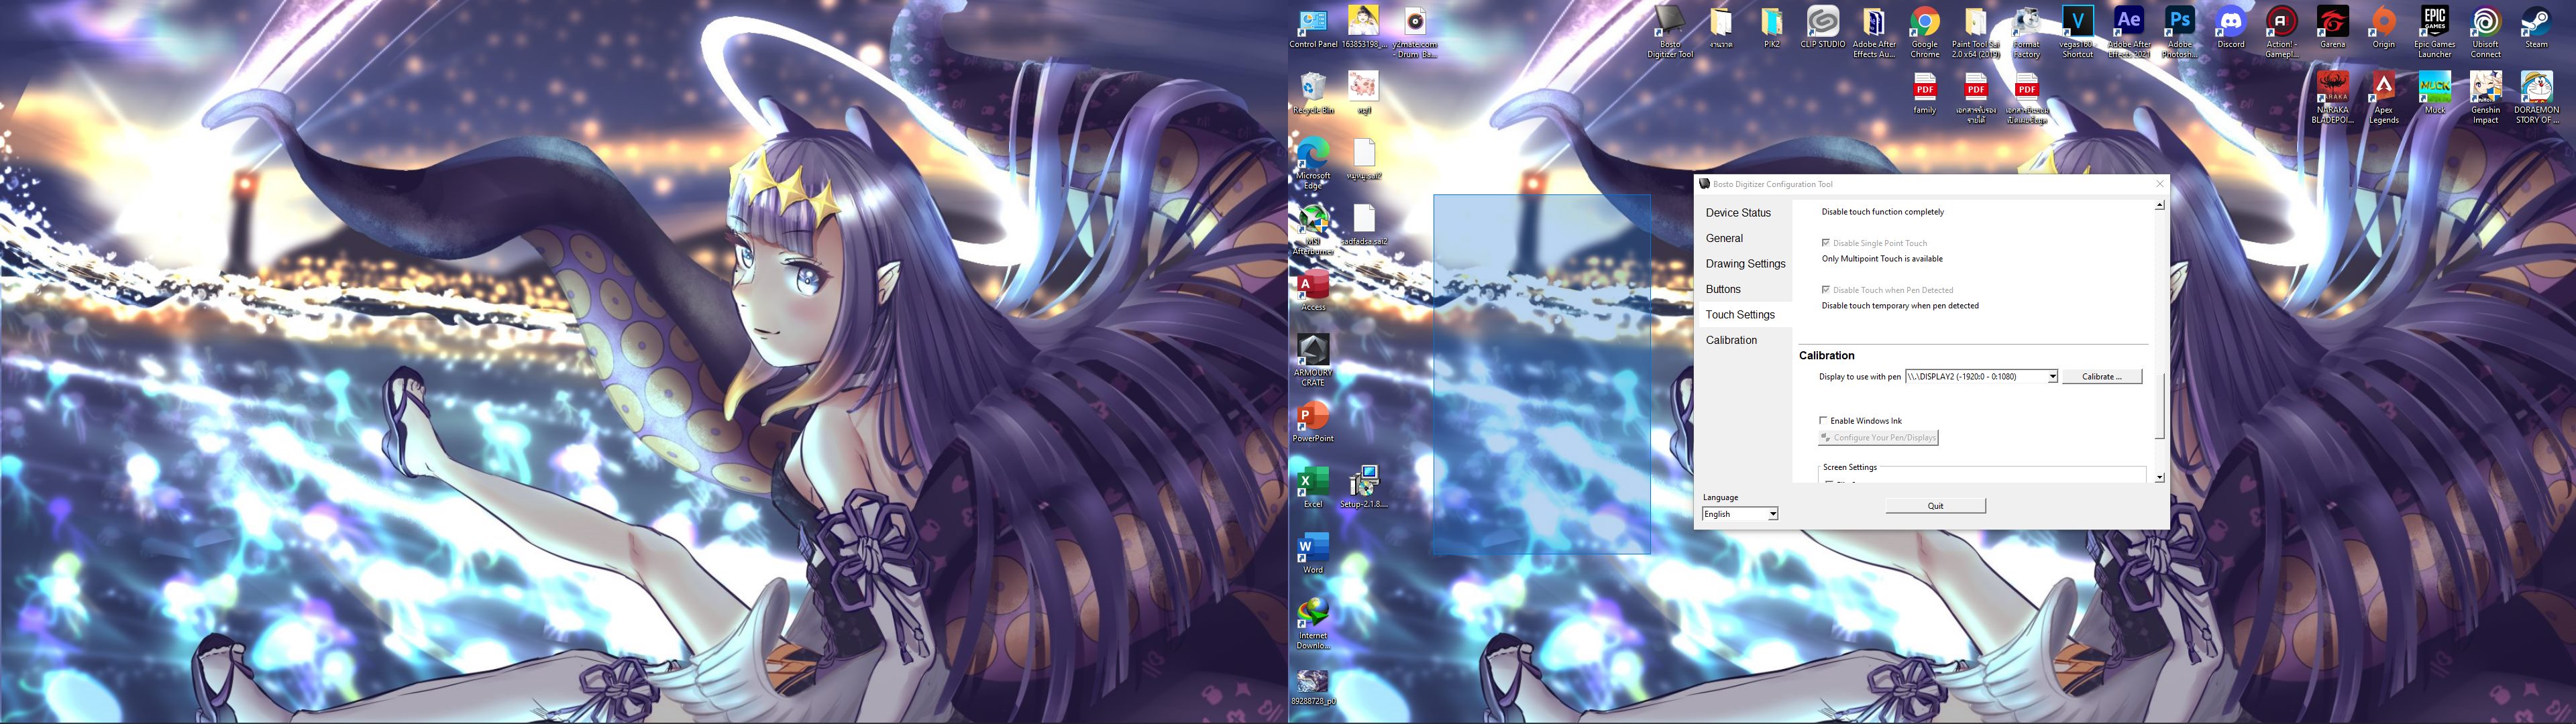This screenshot has height=724, width=2576.
Task: Enable Windows Ink checkbox
Action: pyautogui.click(x=1823, y=420)
